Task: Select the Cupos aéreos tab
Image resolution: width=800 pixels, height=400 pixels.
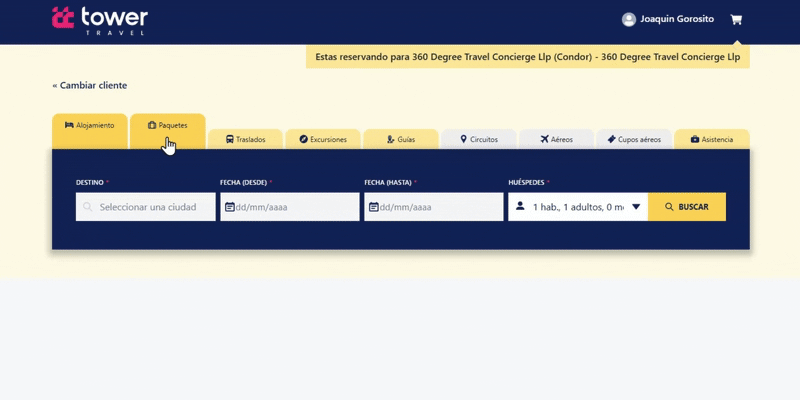Action: pyautogui.click(x=634, y=140)
